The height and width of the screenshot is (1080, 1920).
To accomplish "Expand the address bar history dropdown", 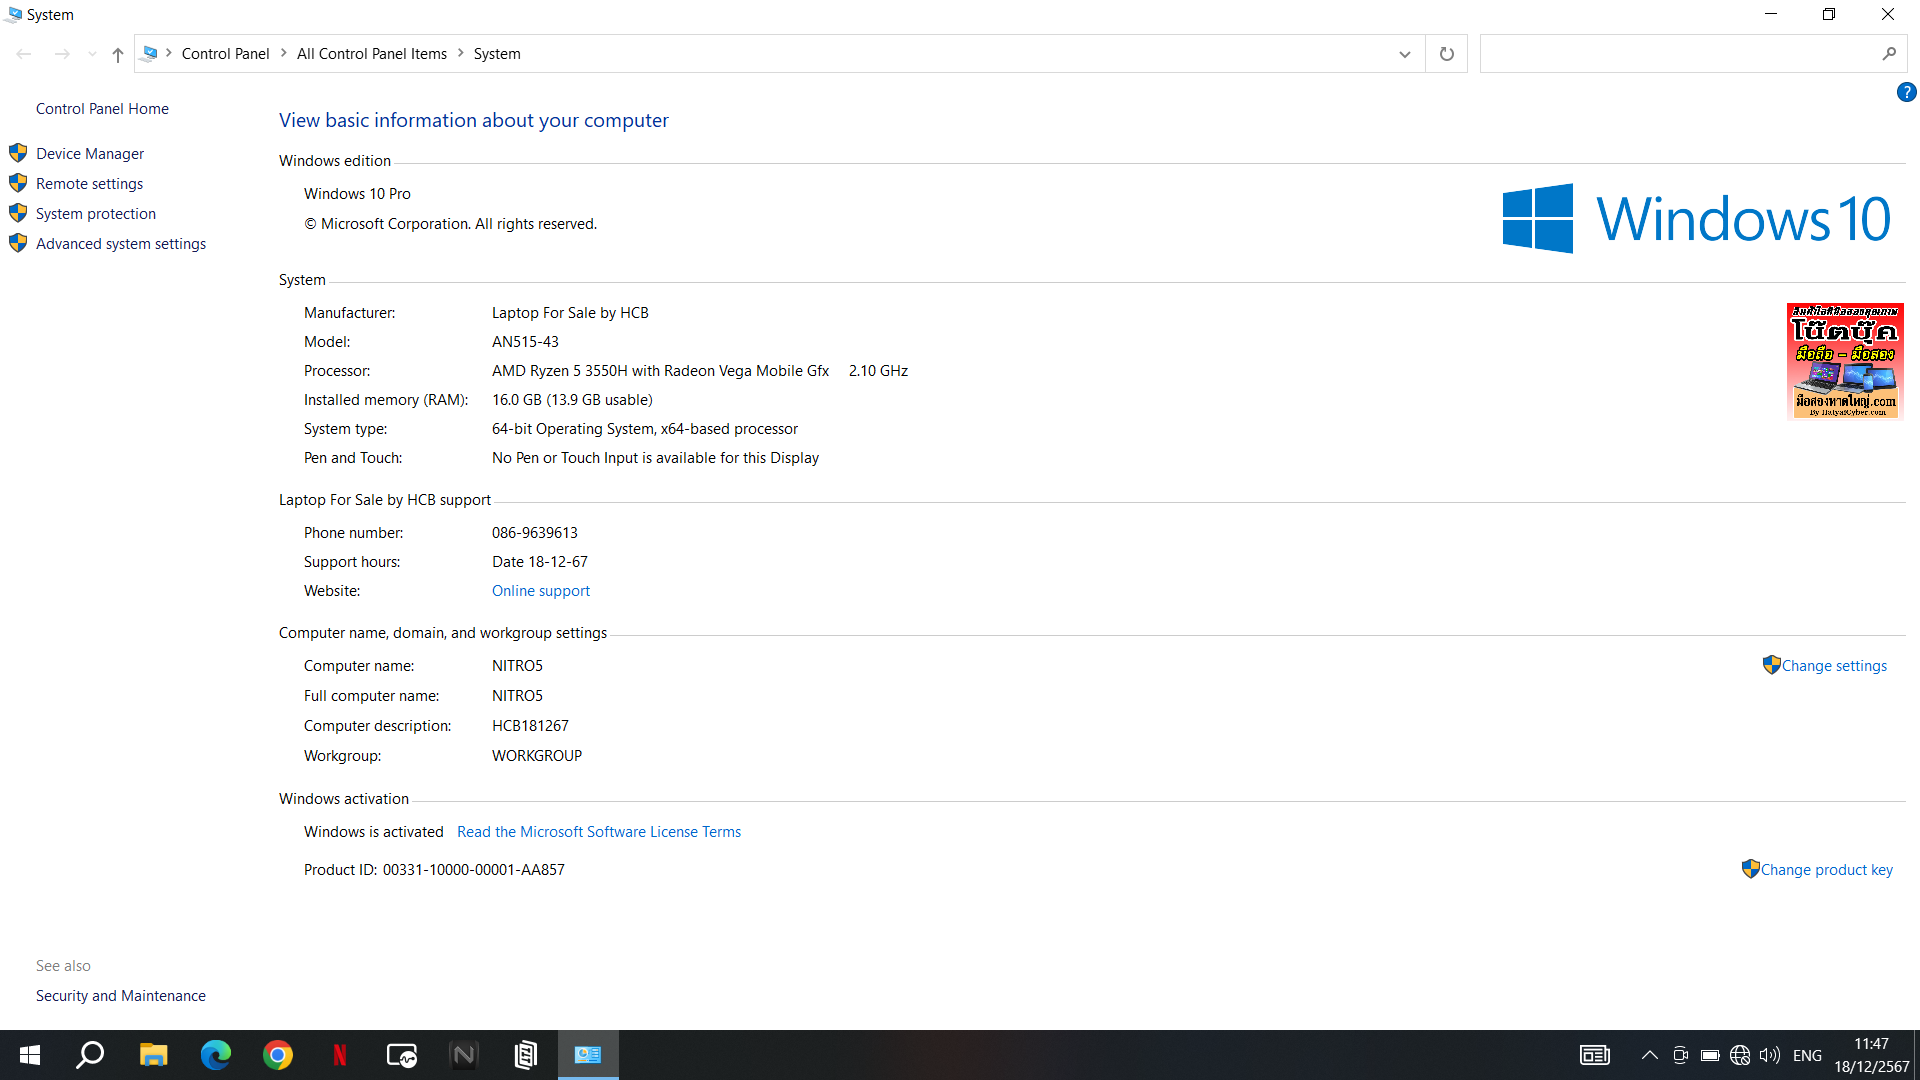I will click(x=1404, y=54).
